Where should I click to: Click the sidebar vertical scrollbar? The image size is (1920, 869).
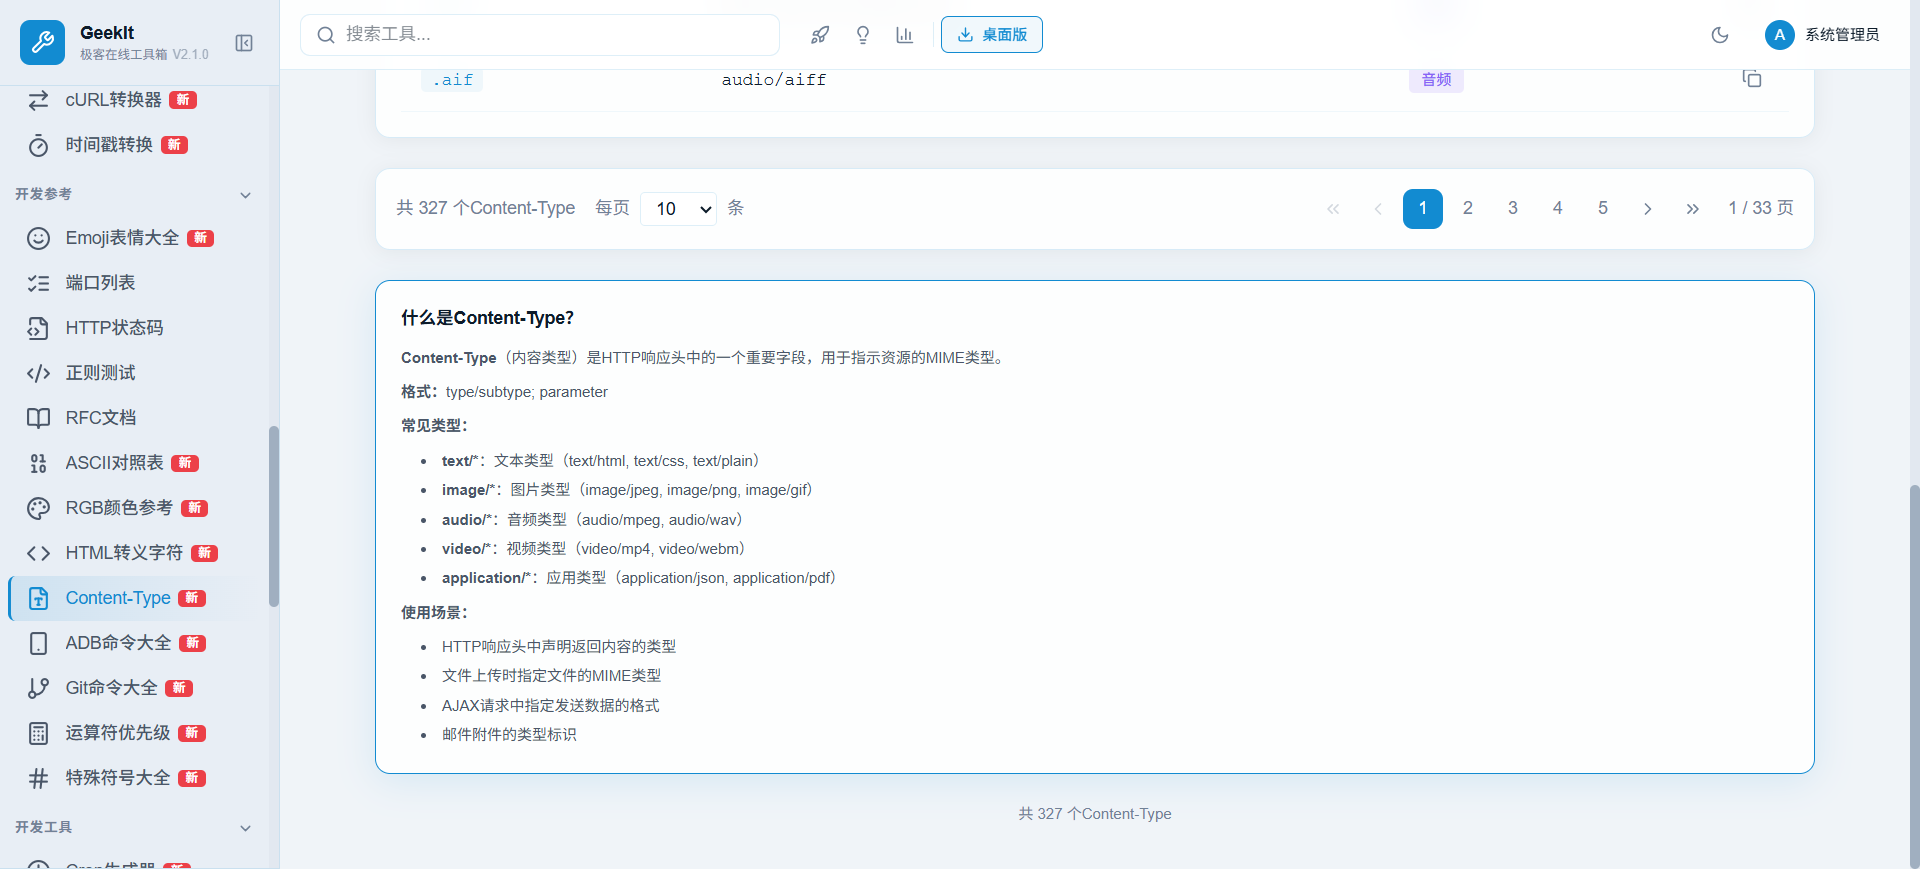[274, 516]
